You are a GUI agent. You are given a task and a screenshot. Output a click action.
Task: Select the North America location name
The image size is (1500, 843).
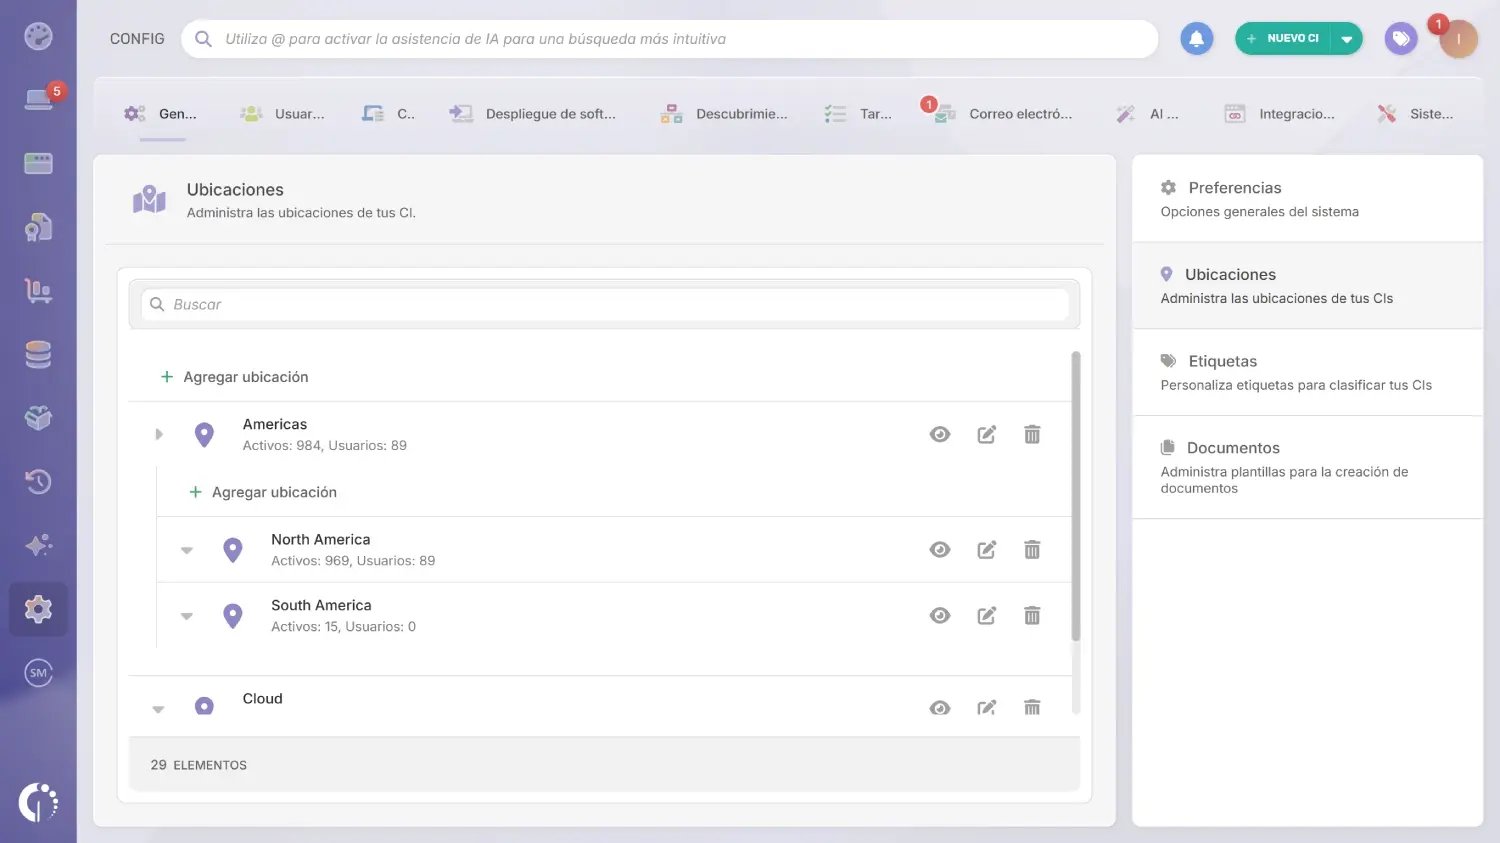pyautogui.click(x=320, y=539)
